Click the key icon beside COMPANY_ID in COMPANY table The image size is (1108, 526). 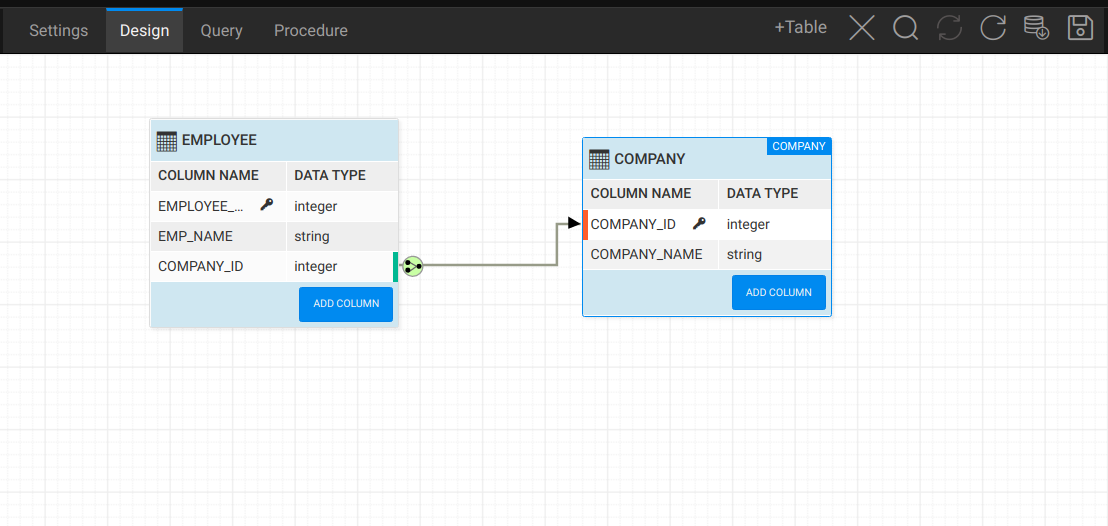pos(698,224)
